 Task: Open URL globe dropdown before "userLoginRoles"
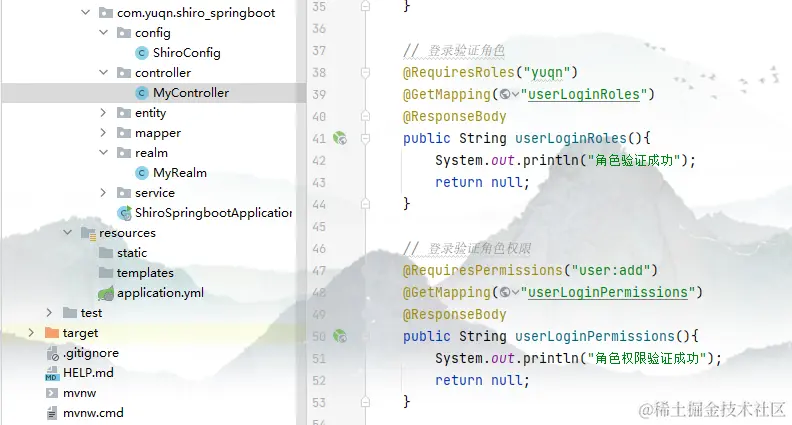[509, 95]
